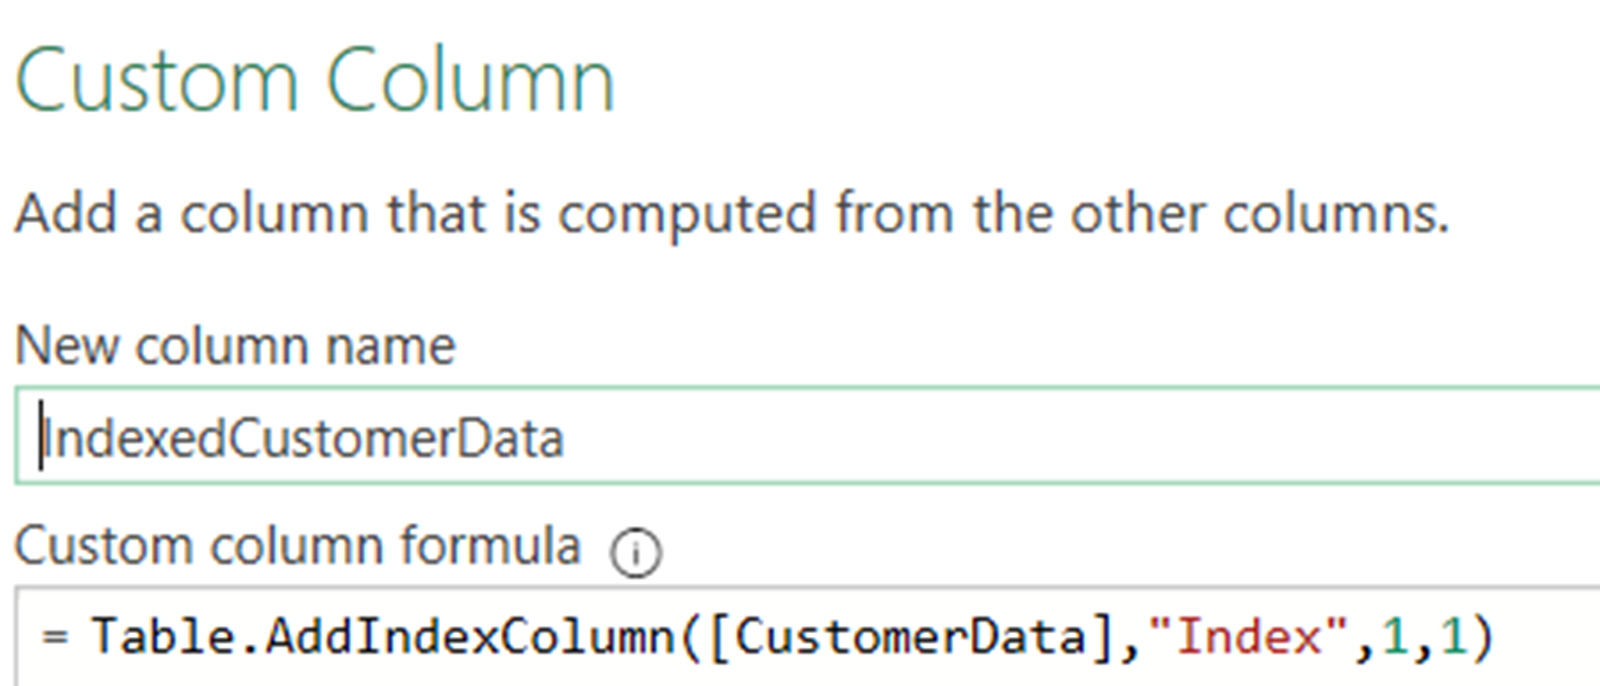Viewport: 1600px width, 686px height.
Task: Click the dialog description about computed columns
Action: pyautogui.click(x=731, y=213)
